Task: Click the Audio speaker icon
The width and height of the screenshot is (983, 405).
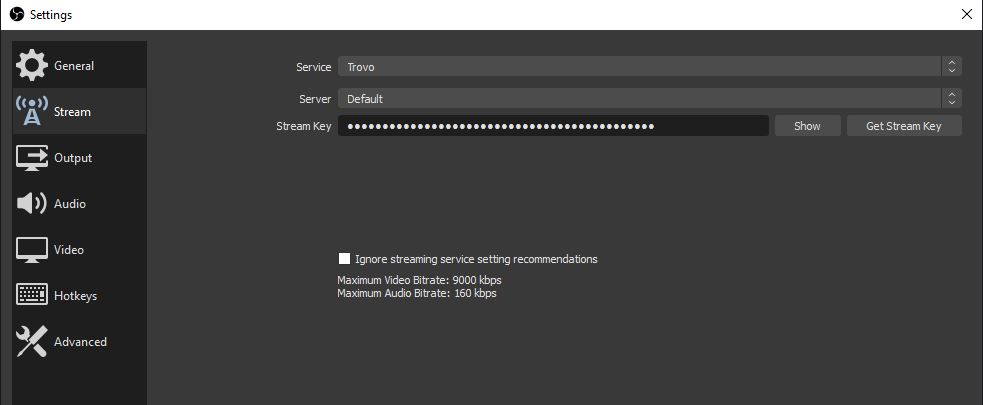Action: point(32,204)
